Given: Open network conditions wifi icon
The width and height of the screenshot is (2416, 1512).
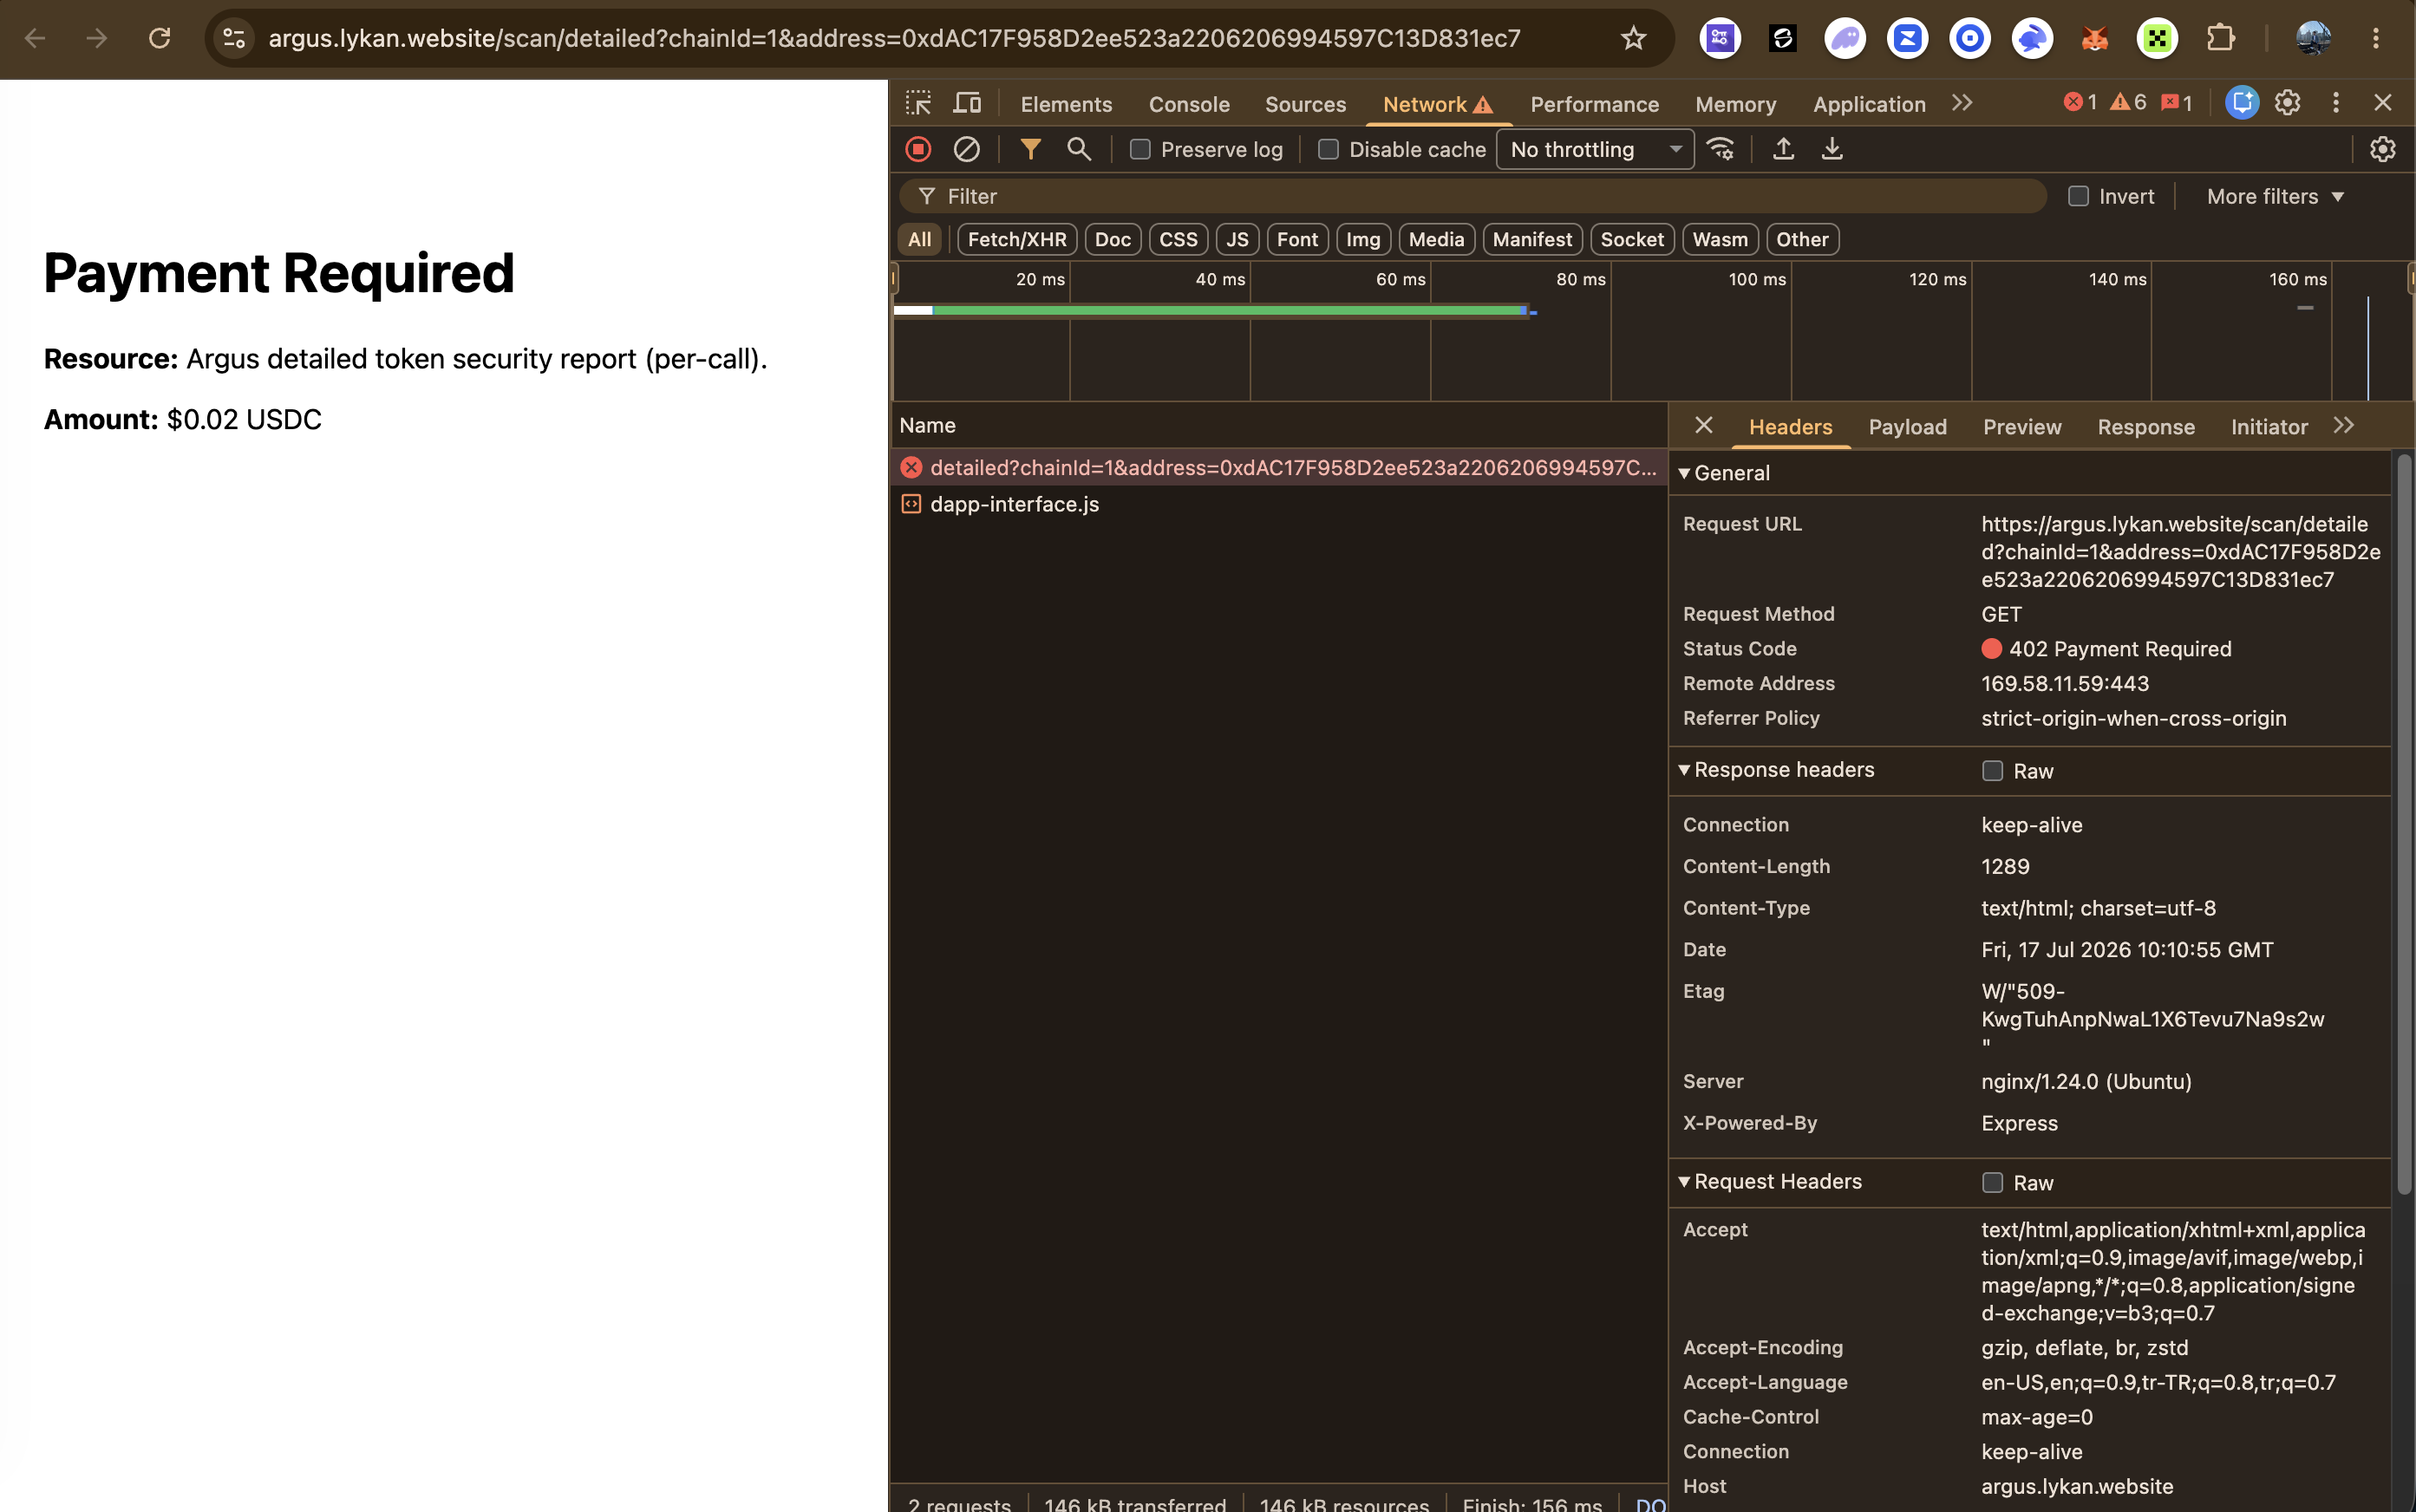Looking at the screenshot, I should pos(1720,149).
